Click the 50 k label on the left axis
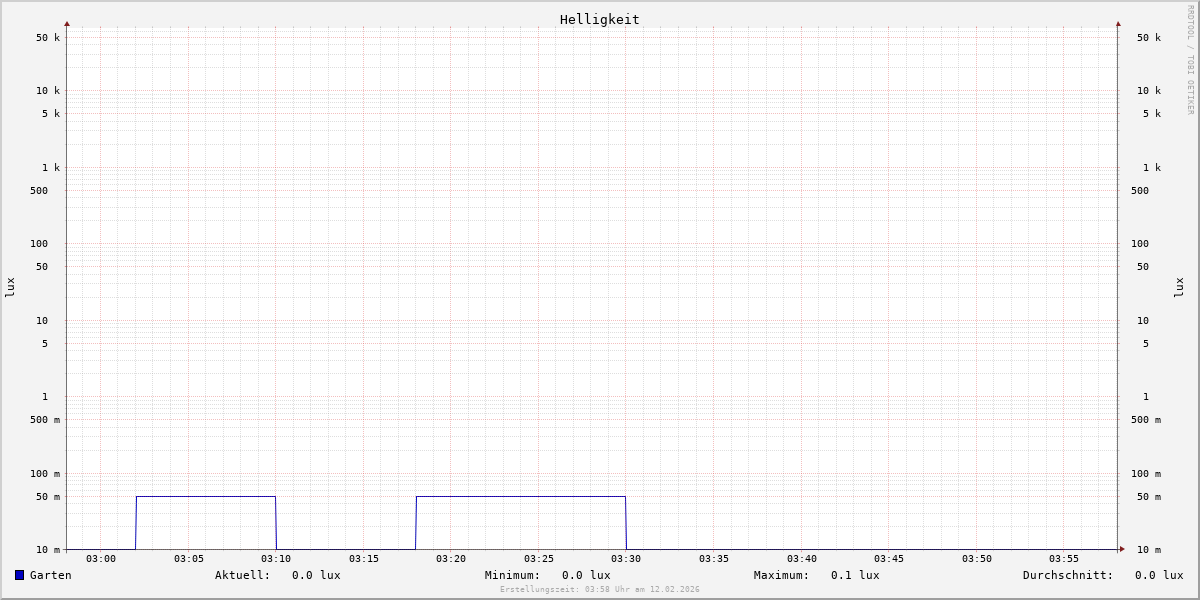 (x=48, y=38)
